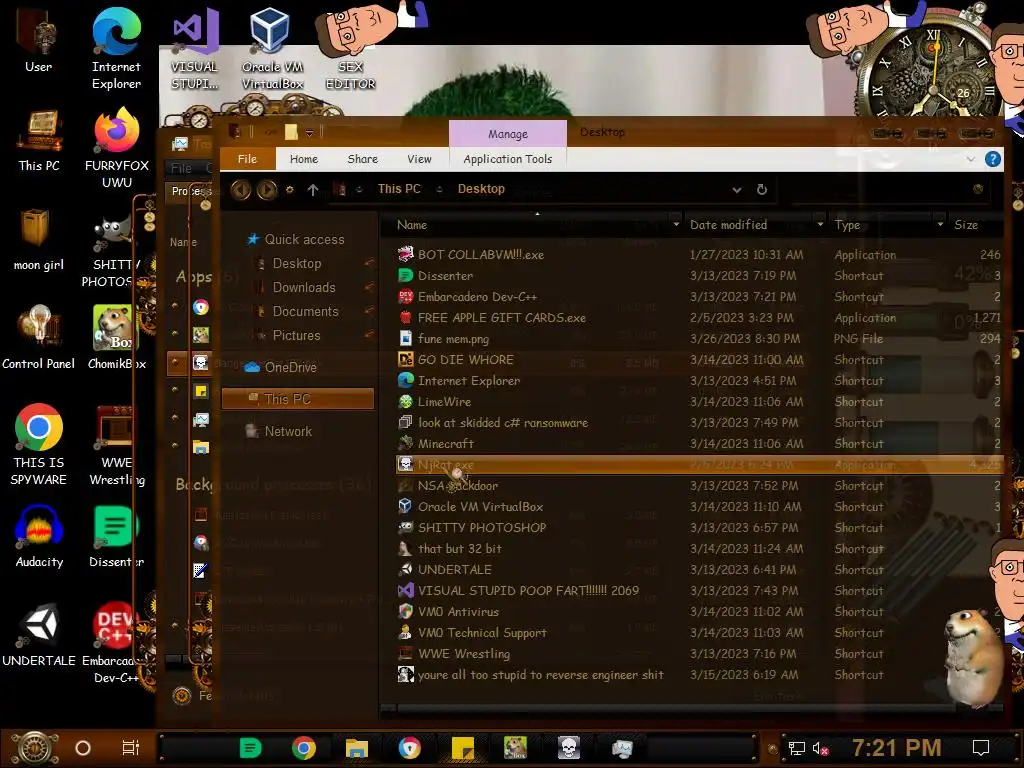Select Desktop under Quick access
Image resolution: width=1024 pixels, height=768 pixels.
pyautogui.click(x=296, y=264)
